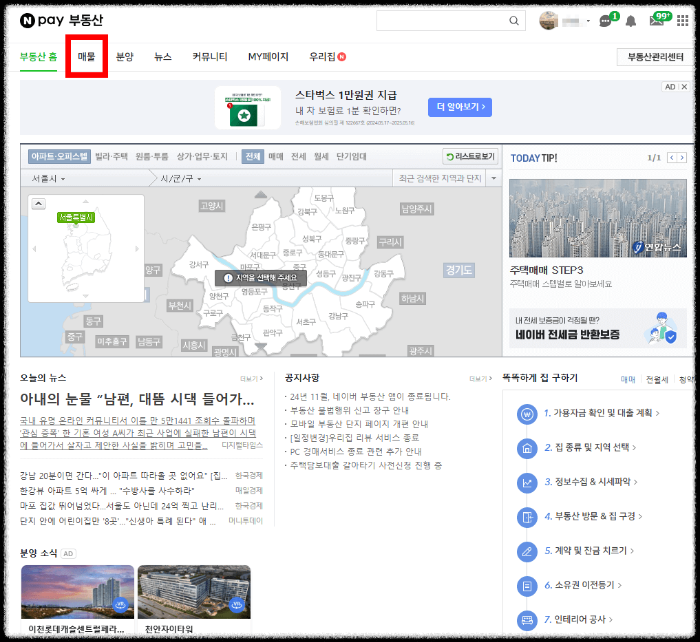
Task: Open the 매물 tab
Action: point(86,57)
